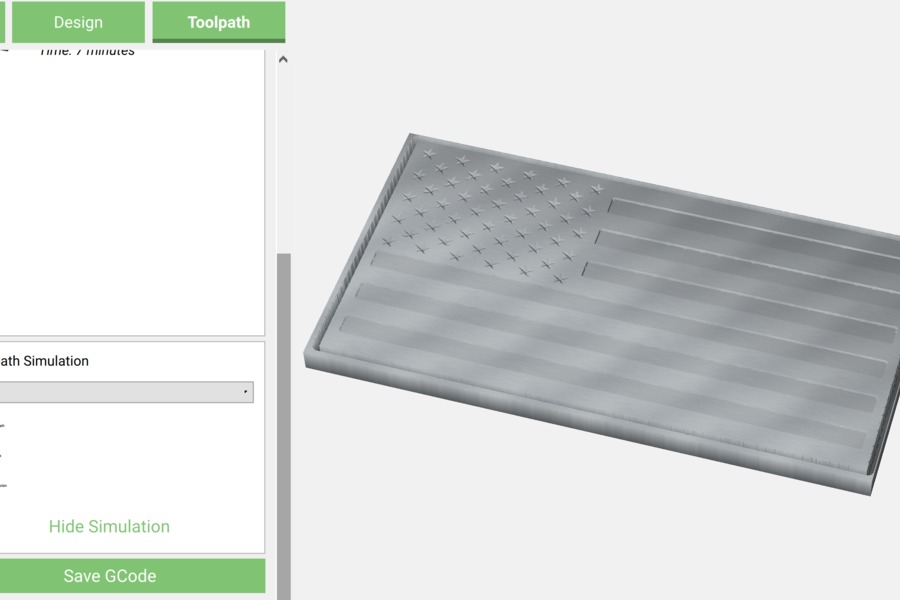The width and height of the screenshot is (900, 600).
Task: Click empty white area in the toolpath list panel
Action: (x=132, y=195)
